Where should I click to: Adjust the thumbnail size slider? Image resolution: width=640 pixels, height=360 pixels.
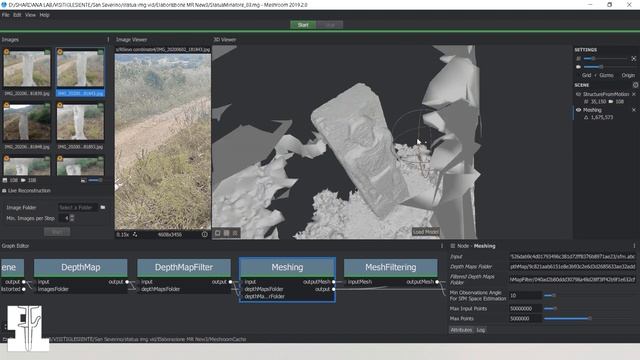click(x=96, y=180)
